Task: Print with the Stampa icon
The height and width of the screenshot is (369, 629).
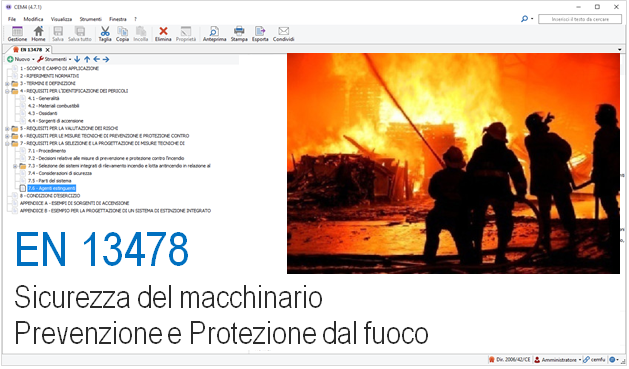Action: click(x=239, y=34)
